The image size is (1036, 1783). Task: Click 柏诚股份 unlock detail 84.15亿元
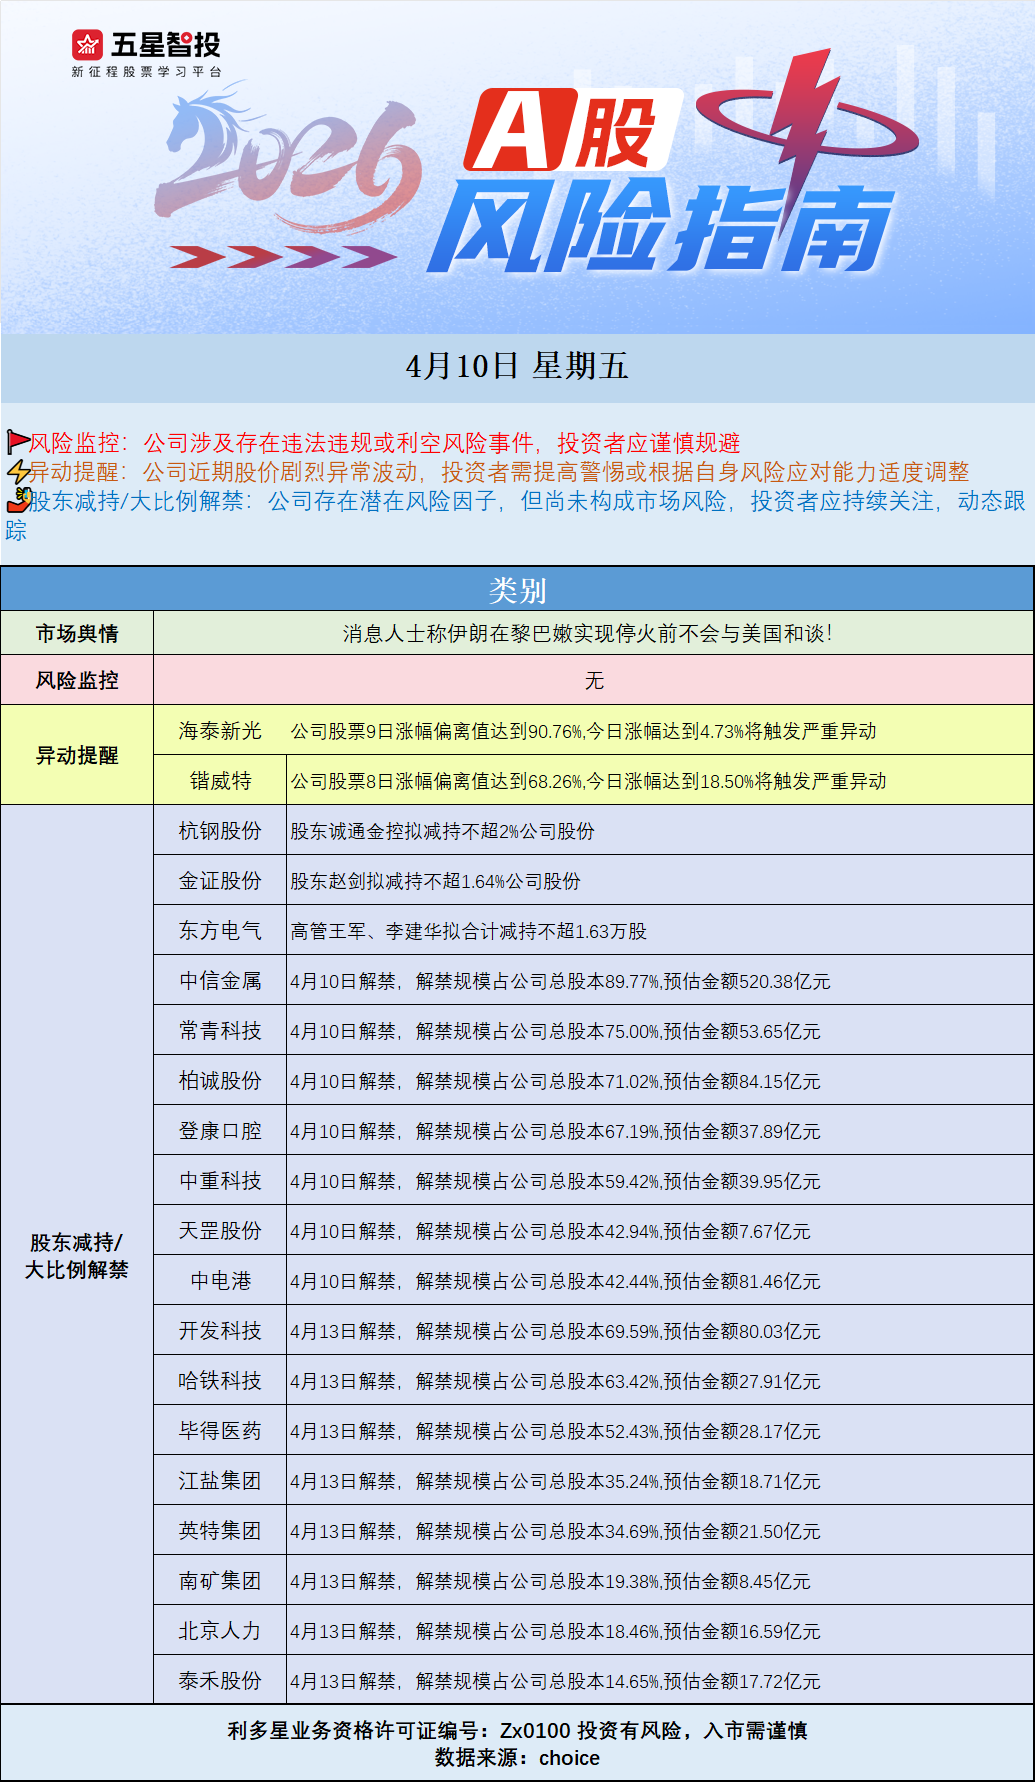coord(555,1081)
